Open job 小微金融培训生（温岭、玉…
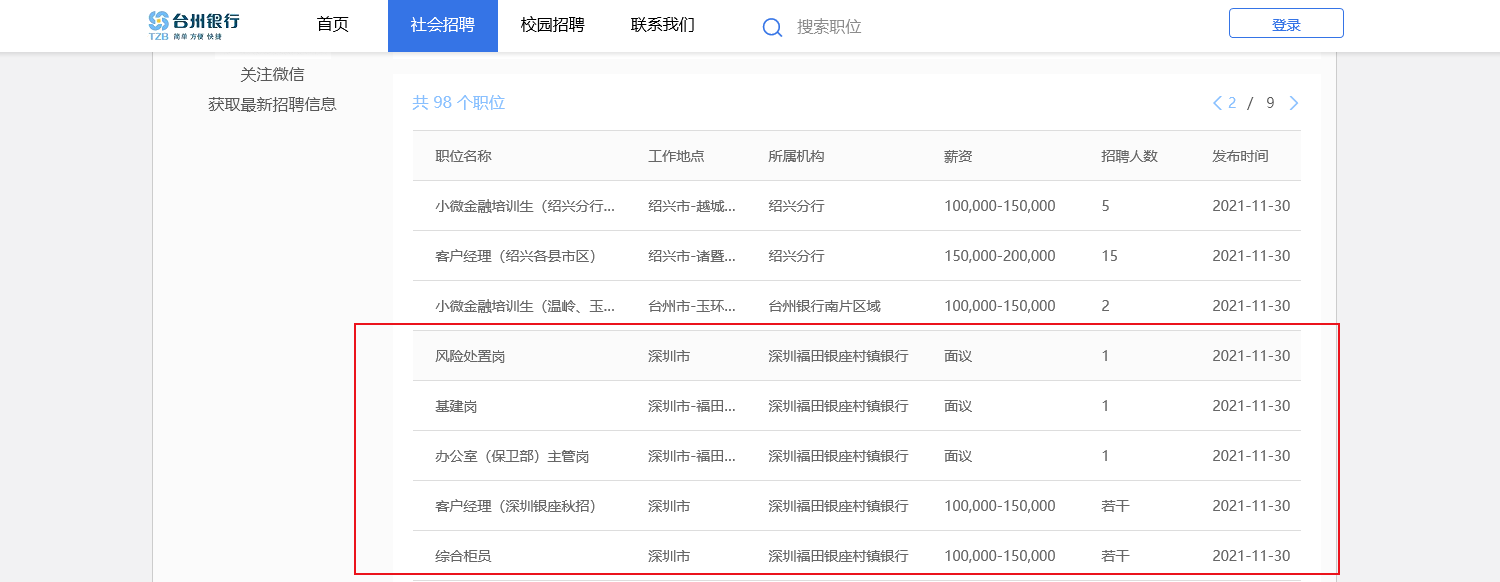 (x=525, y=306)
